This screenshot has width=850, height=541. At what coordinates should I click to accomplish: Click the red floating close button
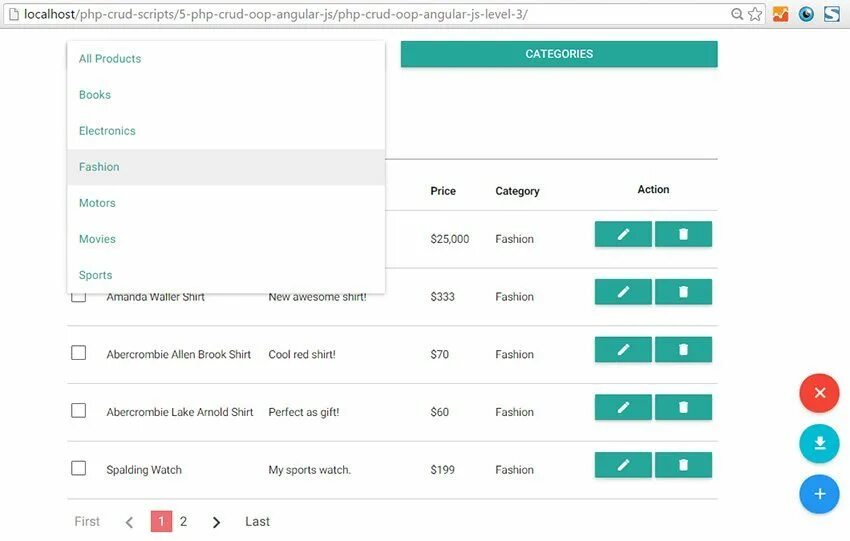(x=819, y=393)
